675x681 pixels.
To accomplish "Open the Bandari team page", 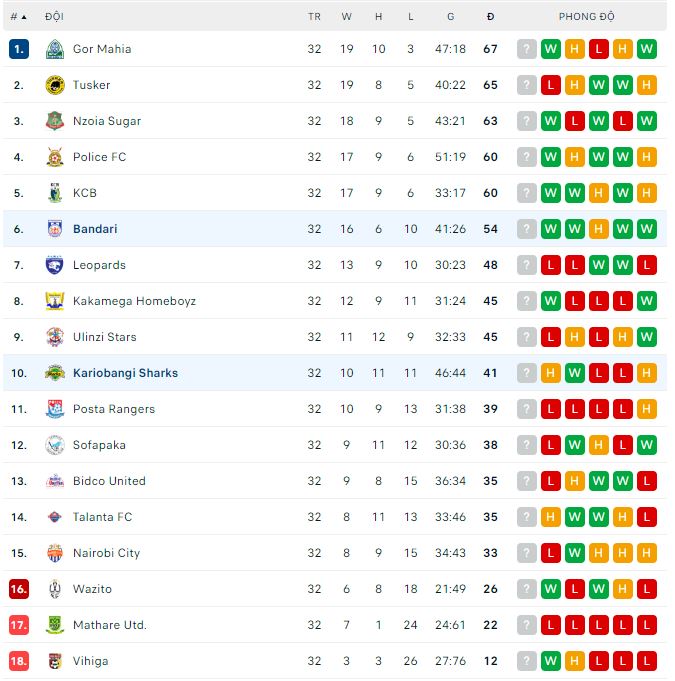I will tap(95, 229).
